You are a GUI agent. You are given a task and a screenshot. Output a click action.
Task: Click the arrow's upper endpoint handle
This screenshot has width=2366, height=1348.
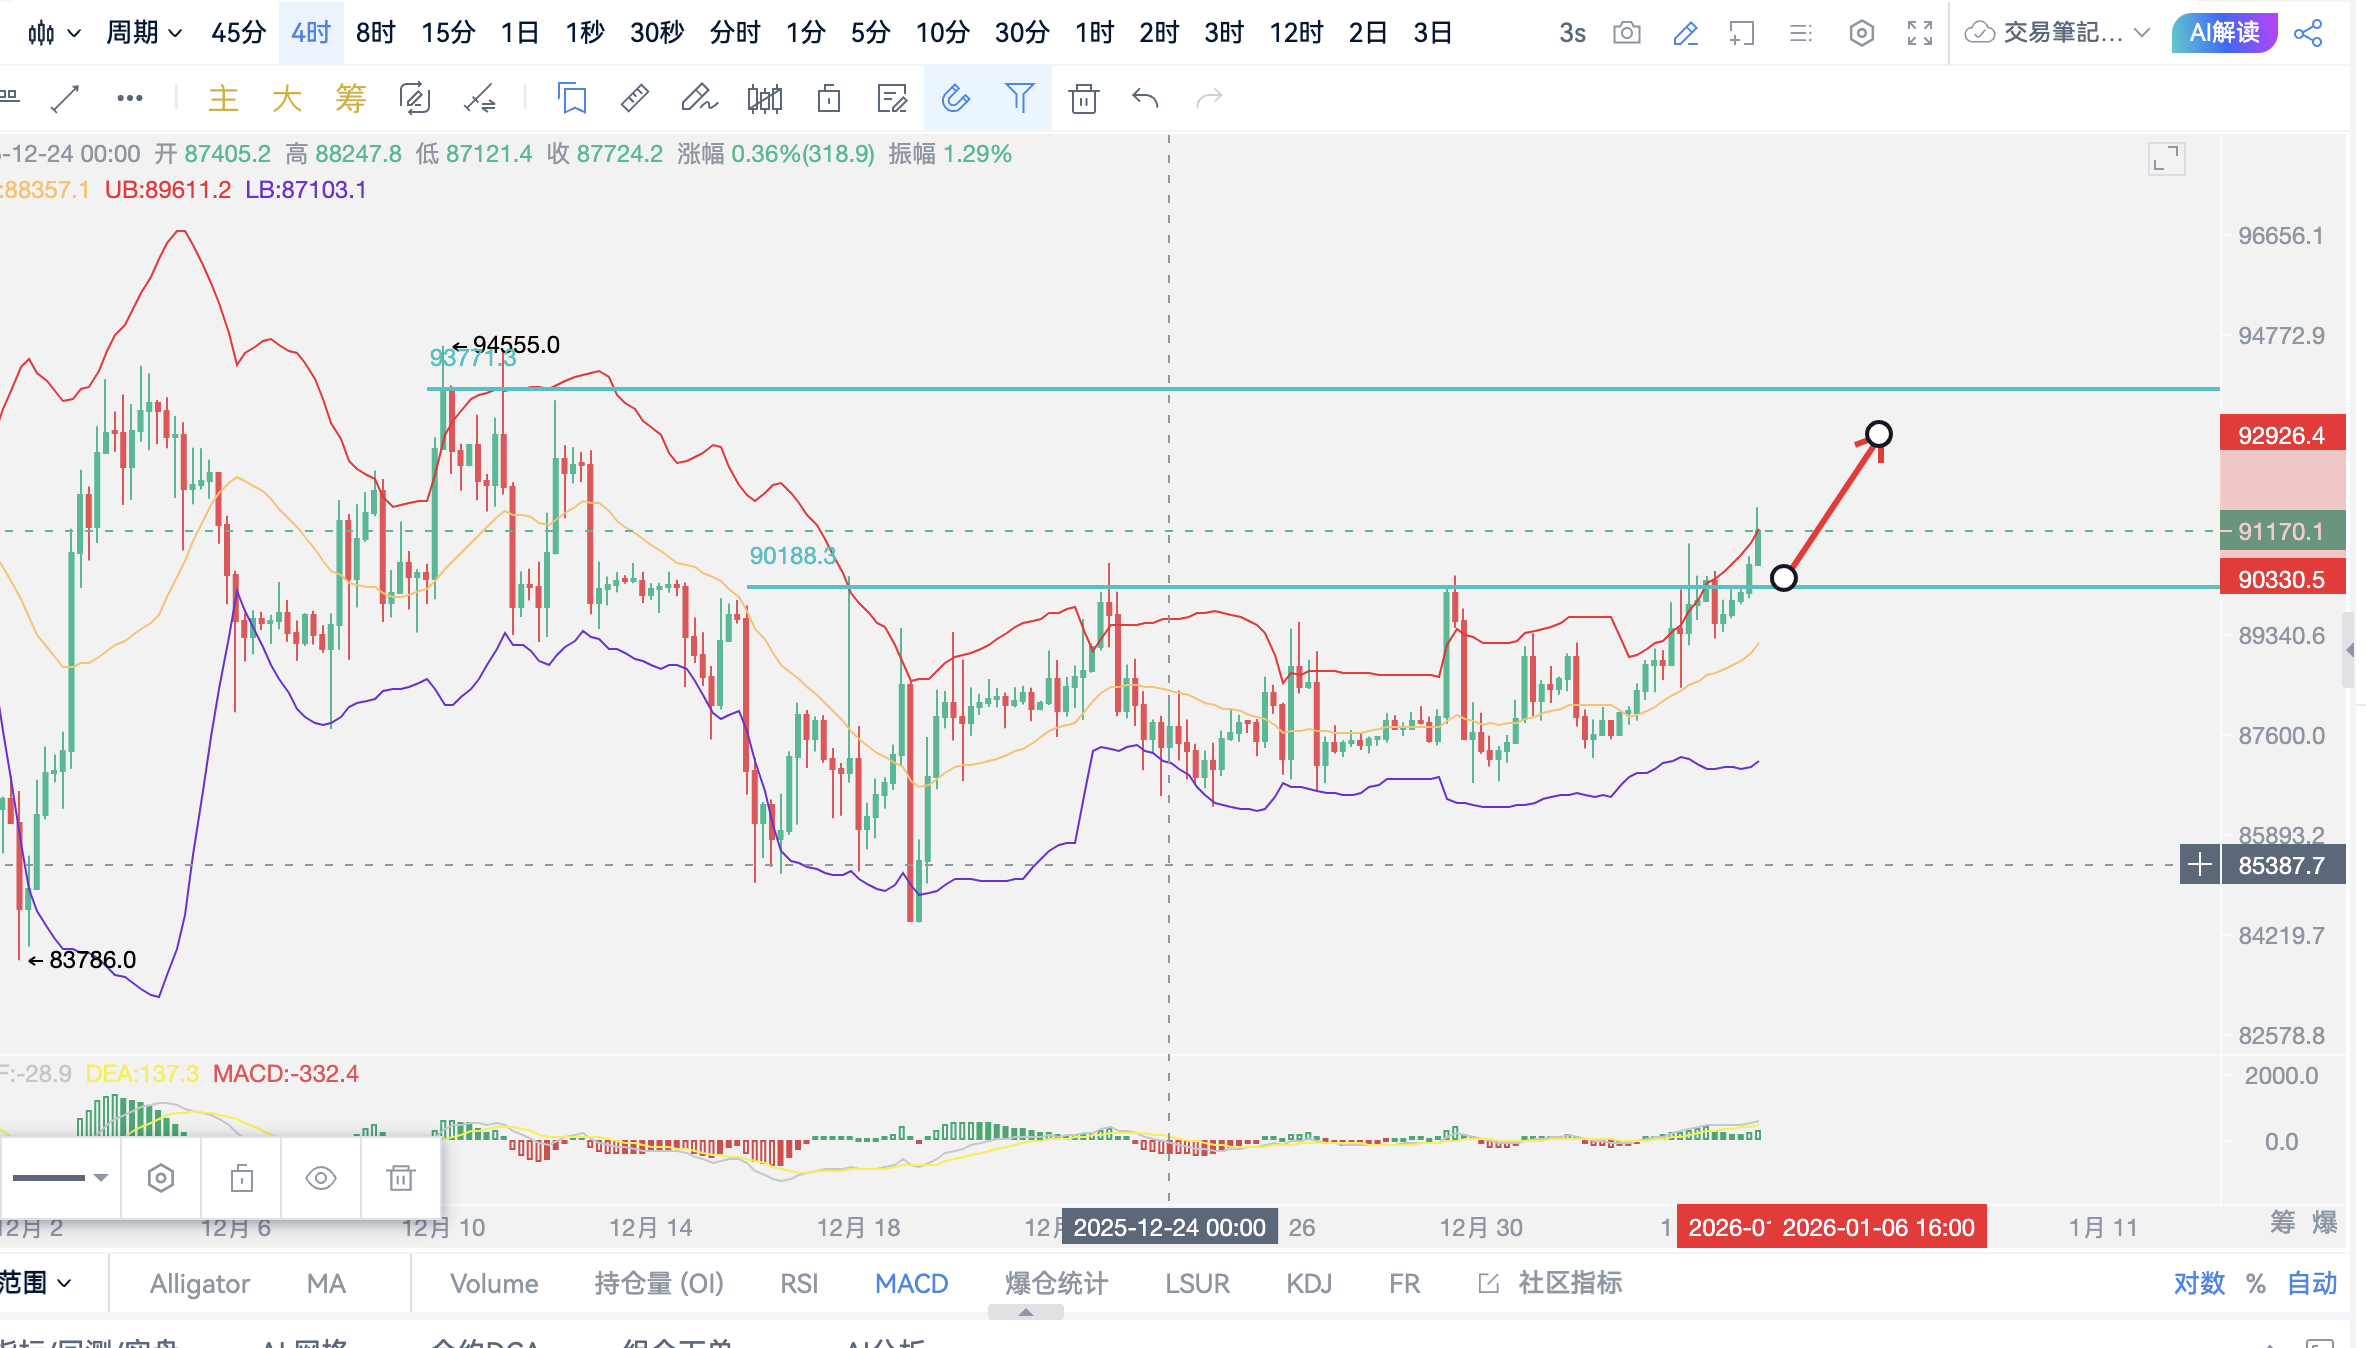coord(1878,434)
